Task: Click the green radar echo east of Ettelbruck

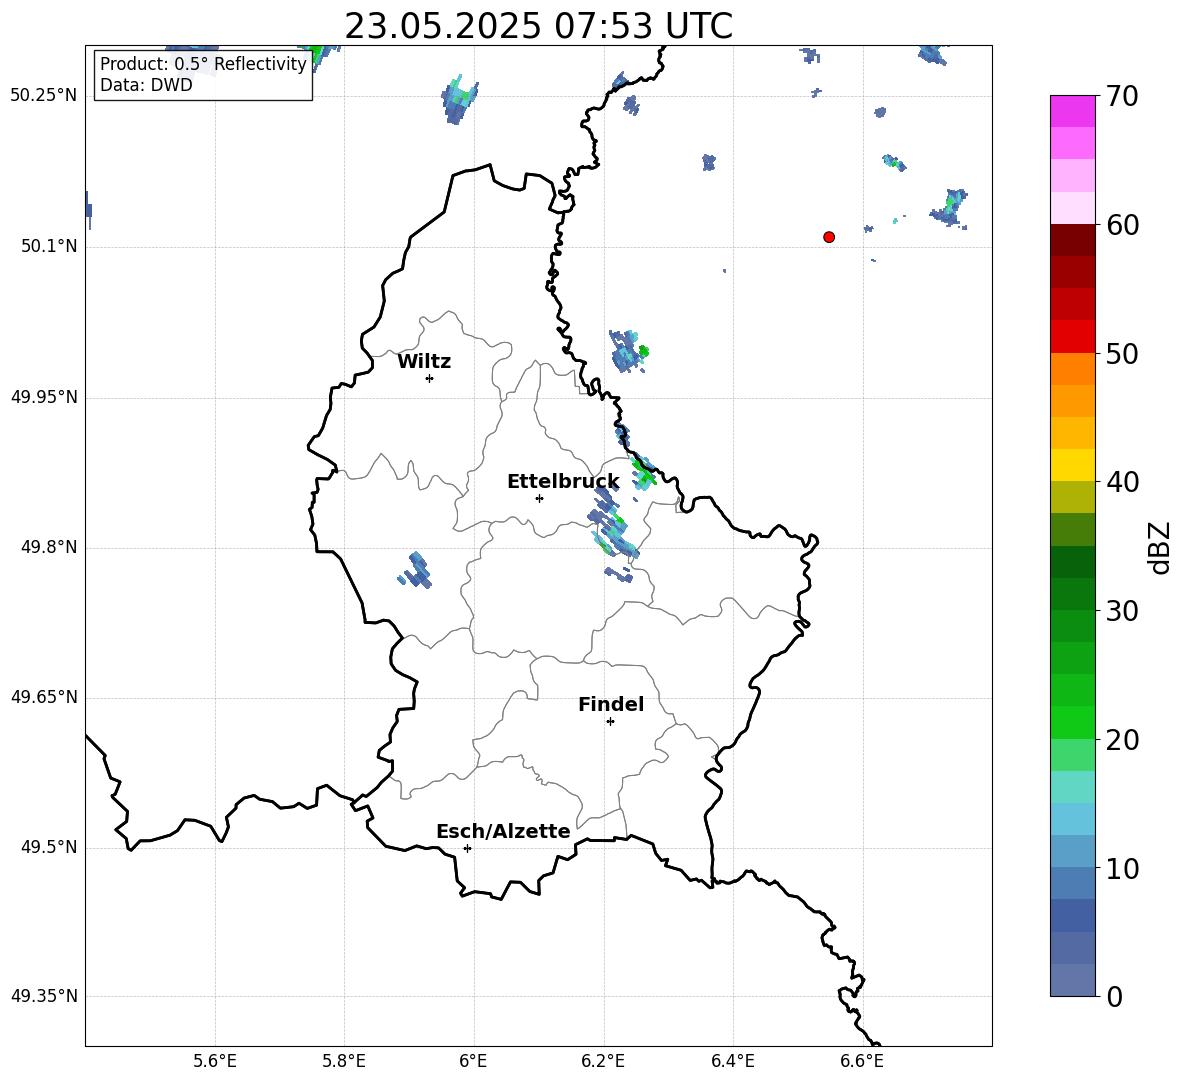Action: [644, 474]
